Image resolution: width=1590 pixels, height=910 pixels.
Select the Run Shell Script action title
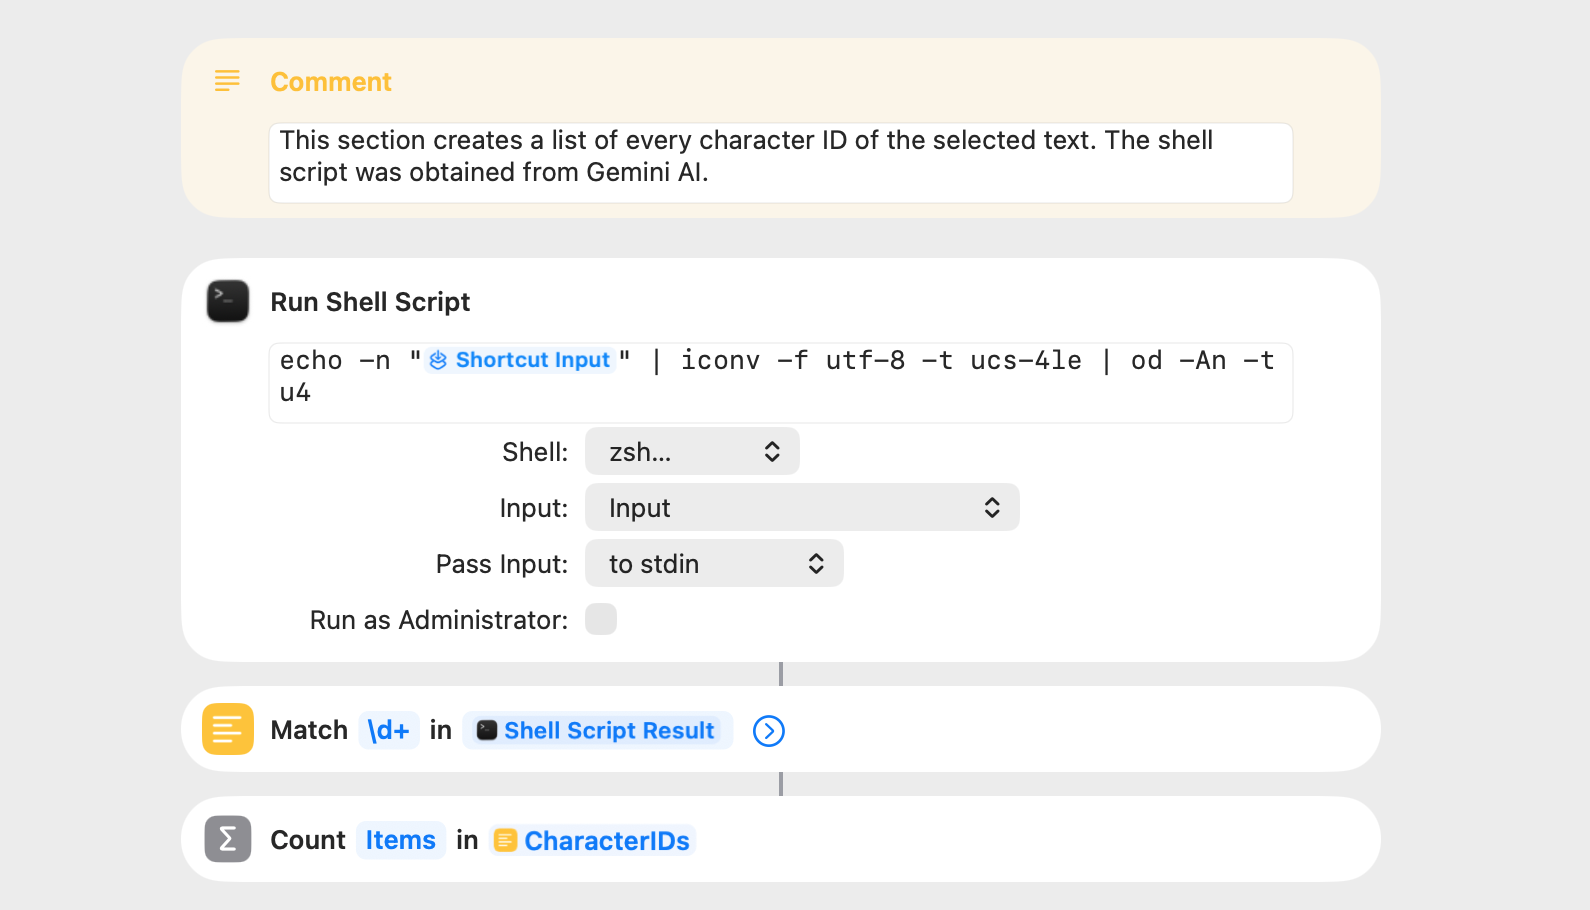(x=370, y=302)
